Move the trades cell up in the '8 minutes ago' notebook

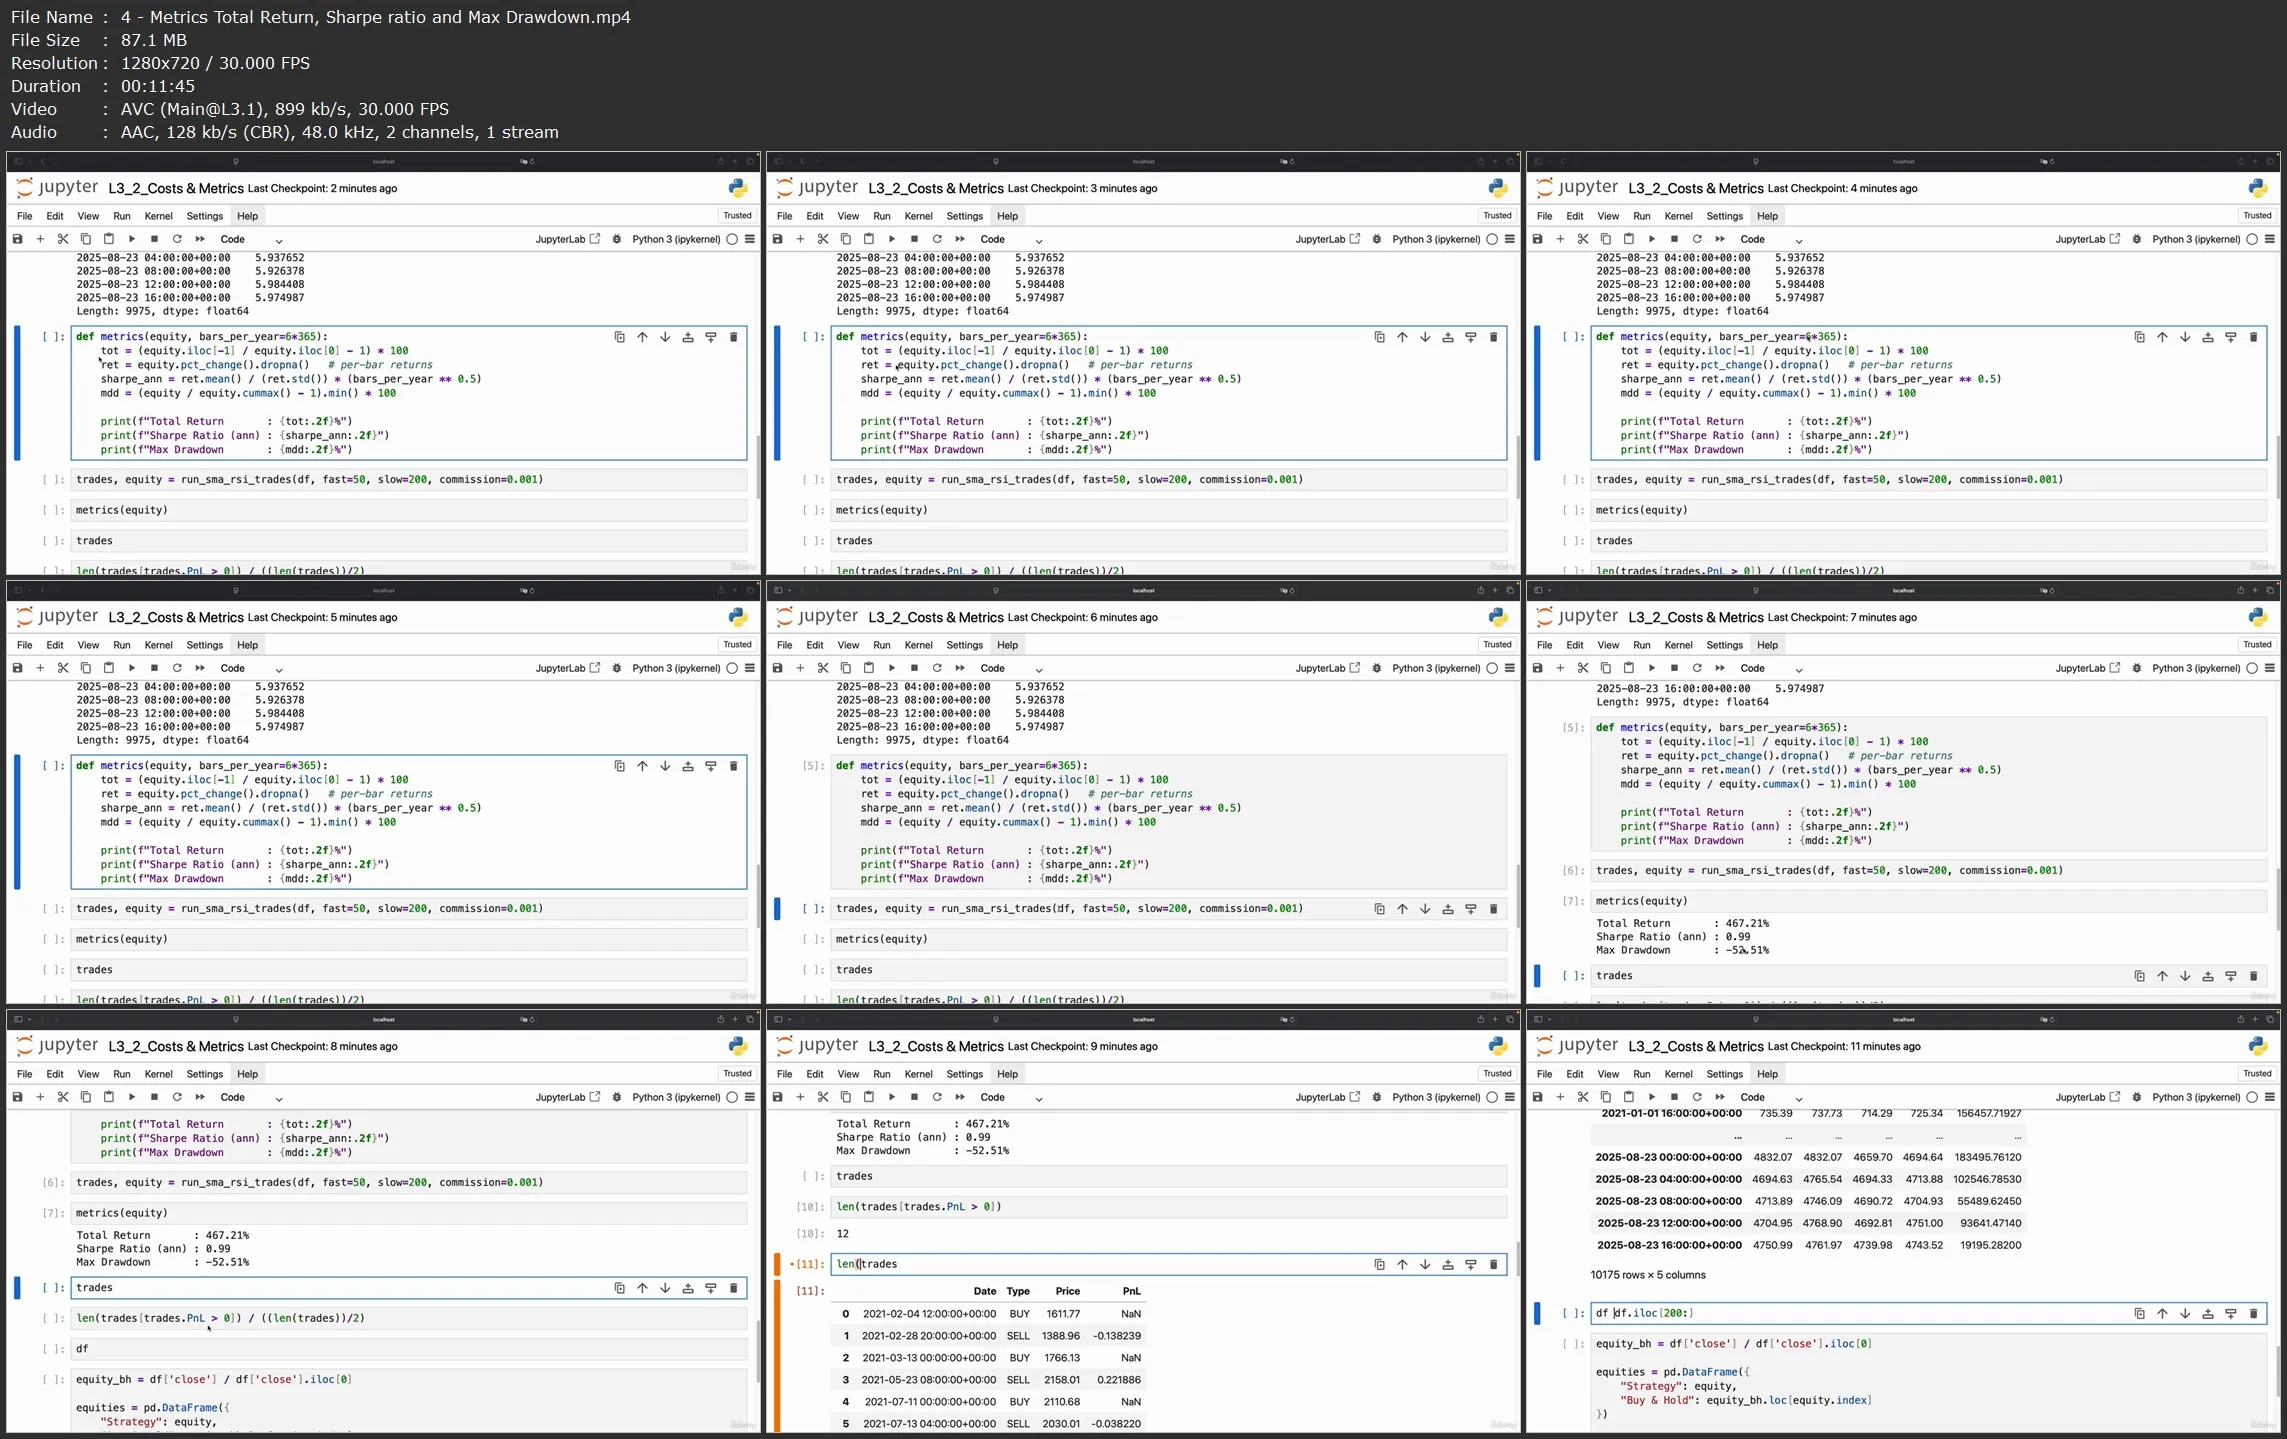[x=642, y=1288]
